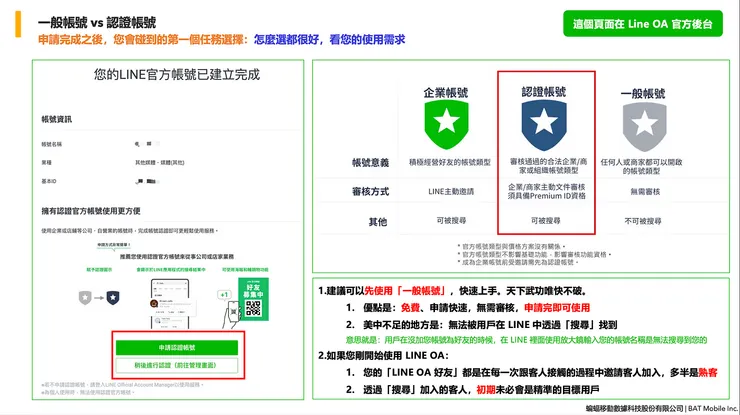This screenshot has height=415, width=740.
Task: Click the 其他娛樂・娛樂(其他) value
Action: [x=160, y=162]
